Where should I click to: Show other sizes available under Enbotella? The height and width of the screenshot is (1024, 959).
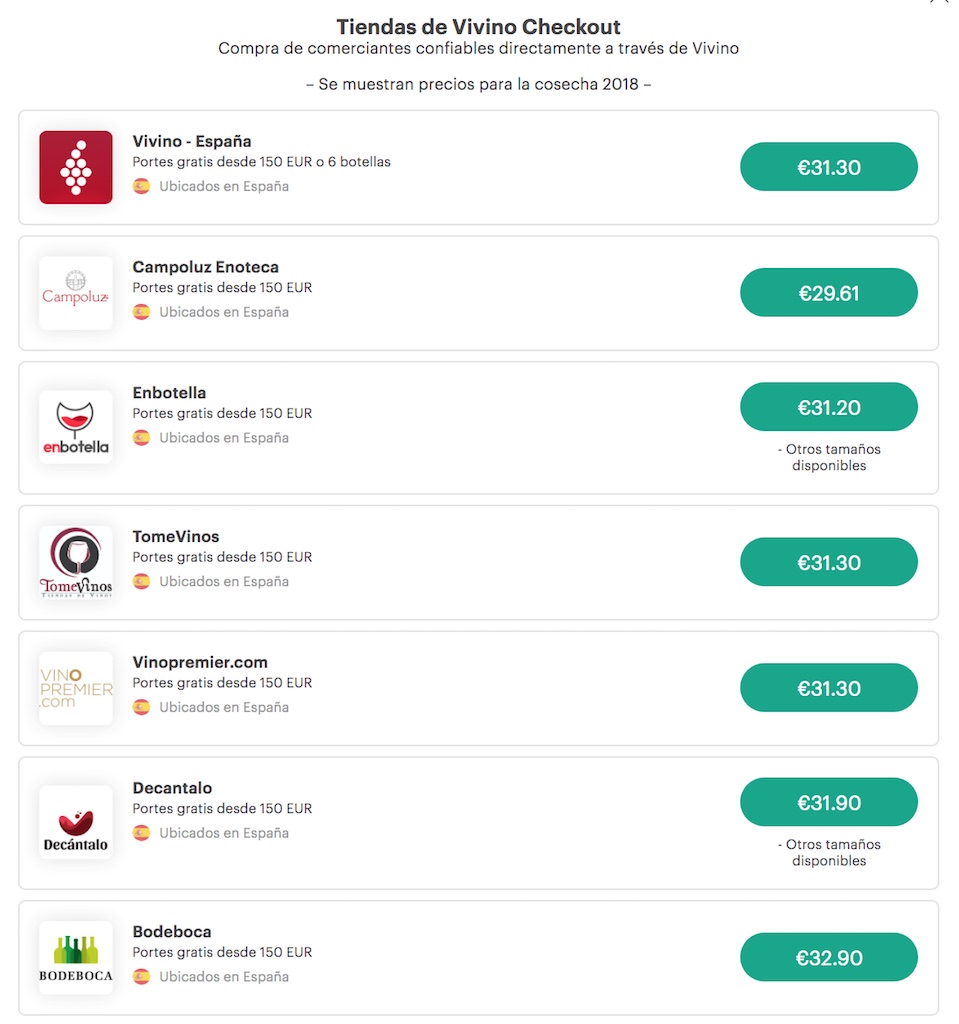(x=828, y=458)
